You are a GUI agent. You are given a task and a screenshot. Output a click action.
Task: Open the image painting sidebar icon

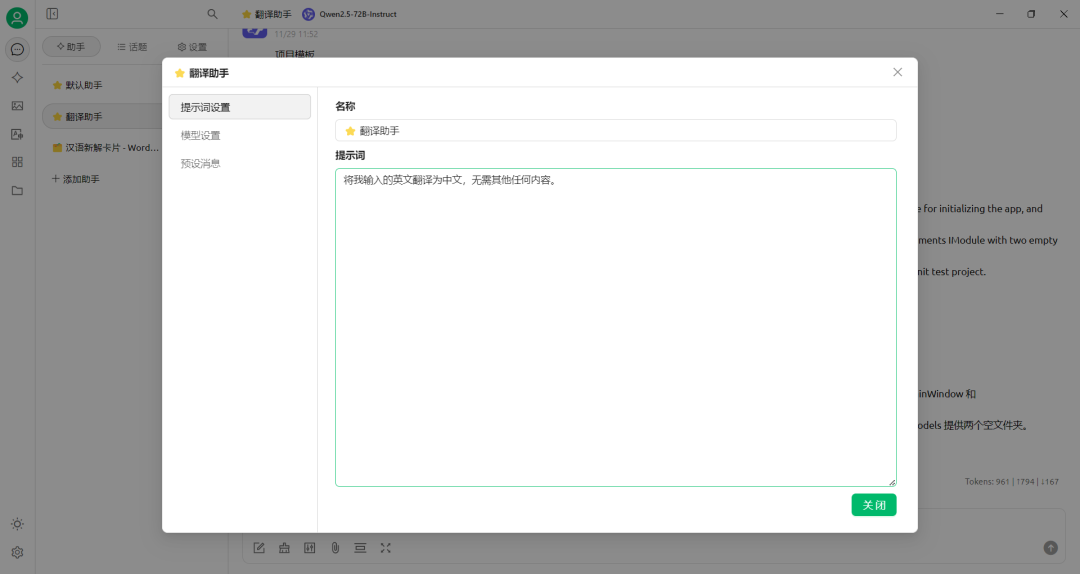tap(17, 105)
